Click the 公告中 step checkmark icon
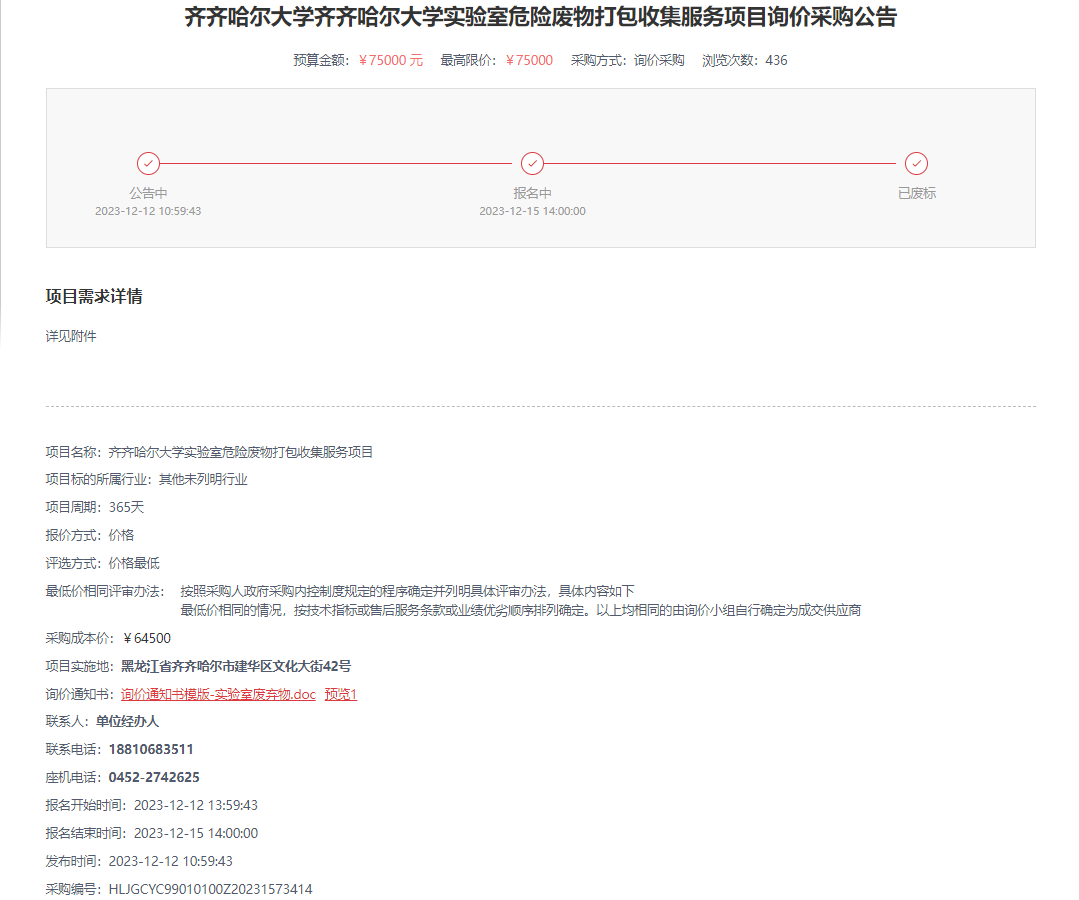The height and width of the screenshot is (900, 1079). 148,163
